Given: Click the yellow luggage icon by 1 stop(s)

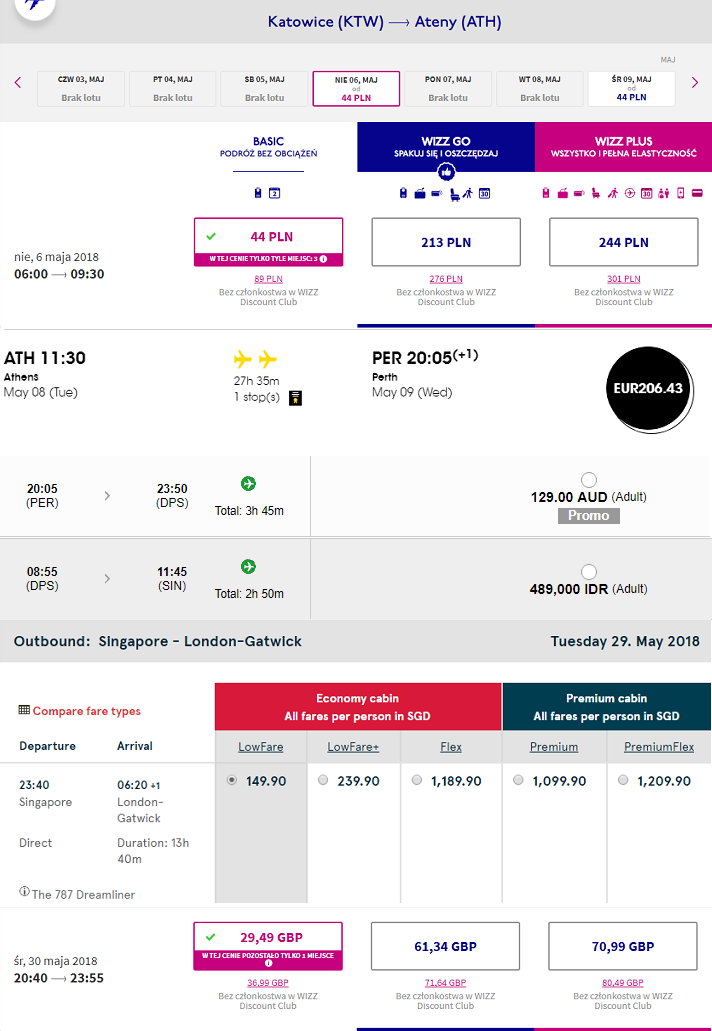Looking at the screenshot, I should 296,398.
